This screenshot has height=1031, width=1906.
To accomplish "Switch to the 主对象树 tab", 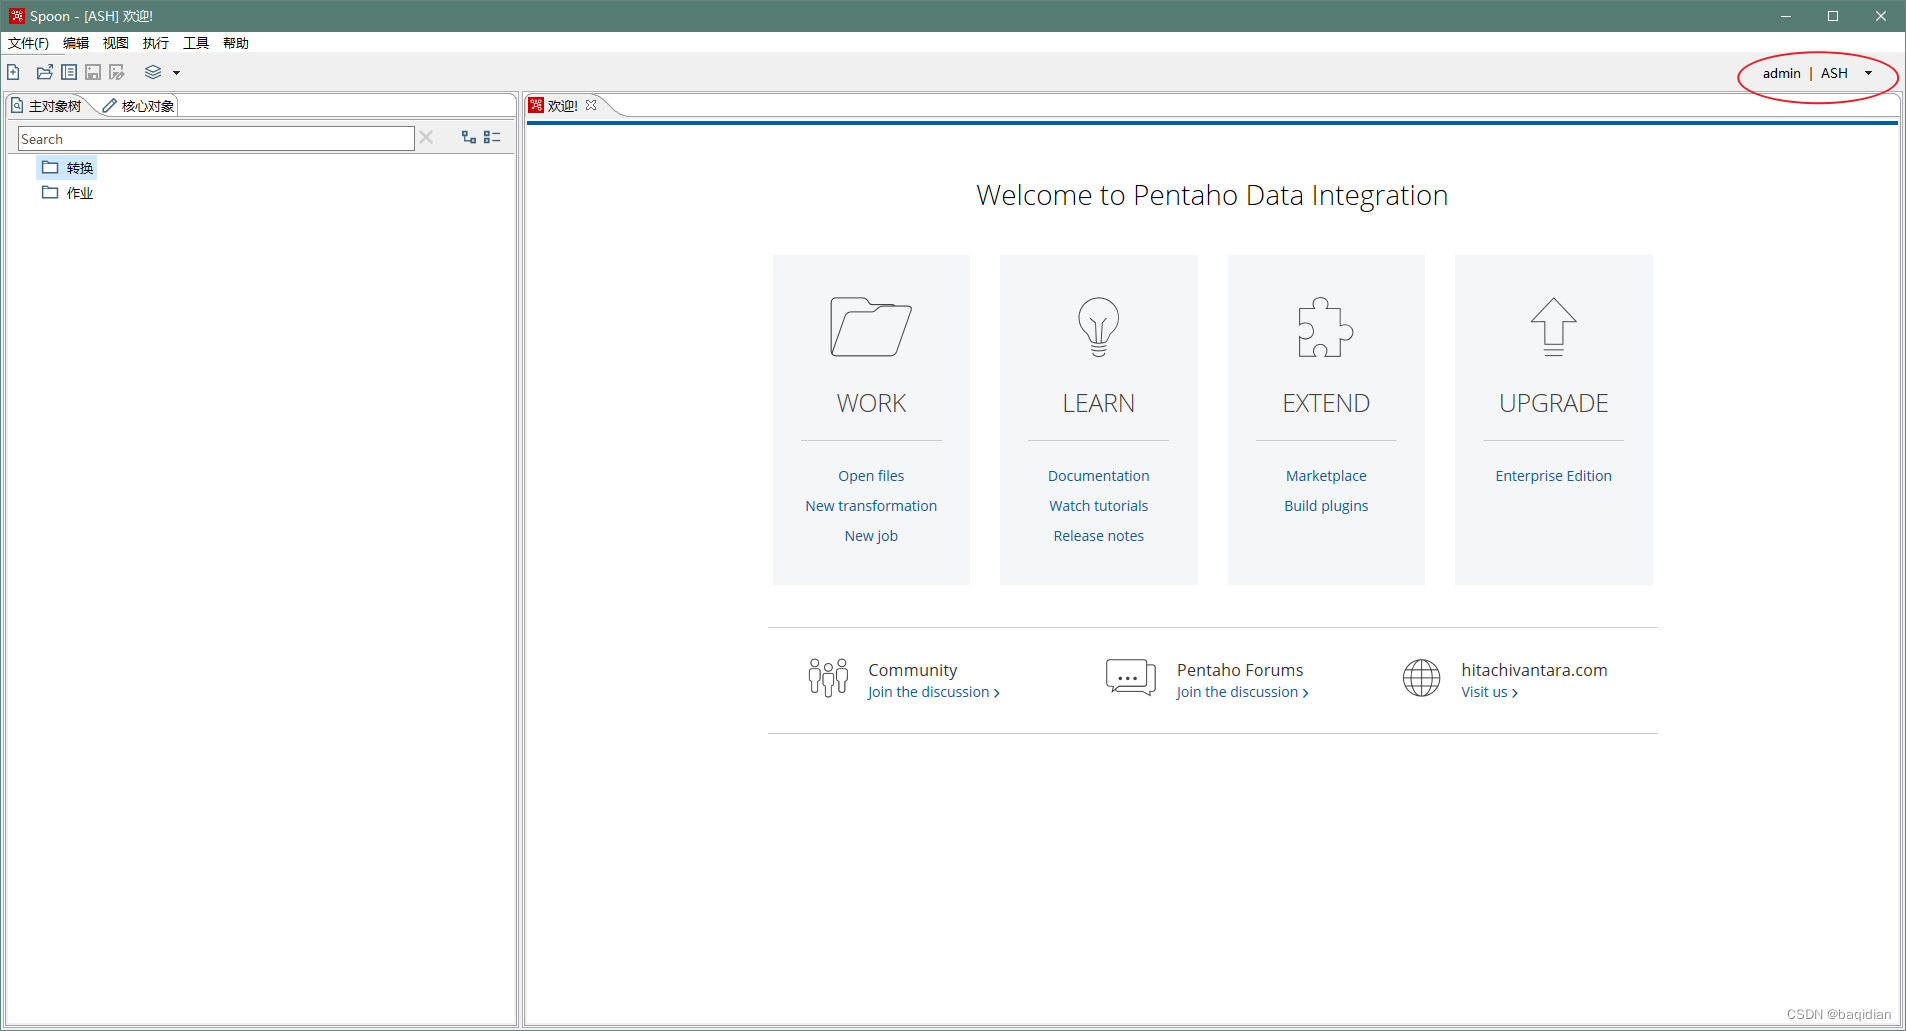I will (46, 106).
